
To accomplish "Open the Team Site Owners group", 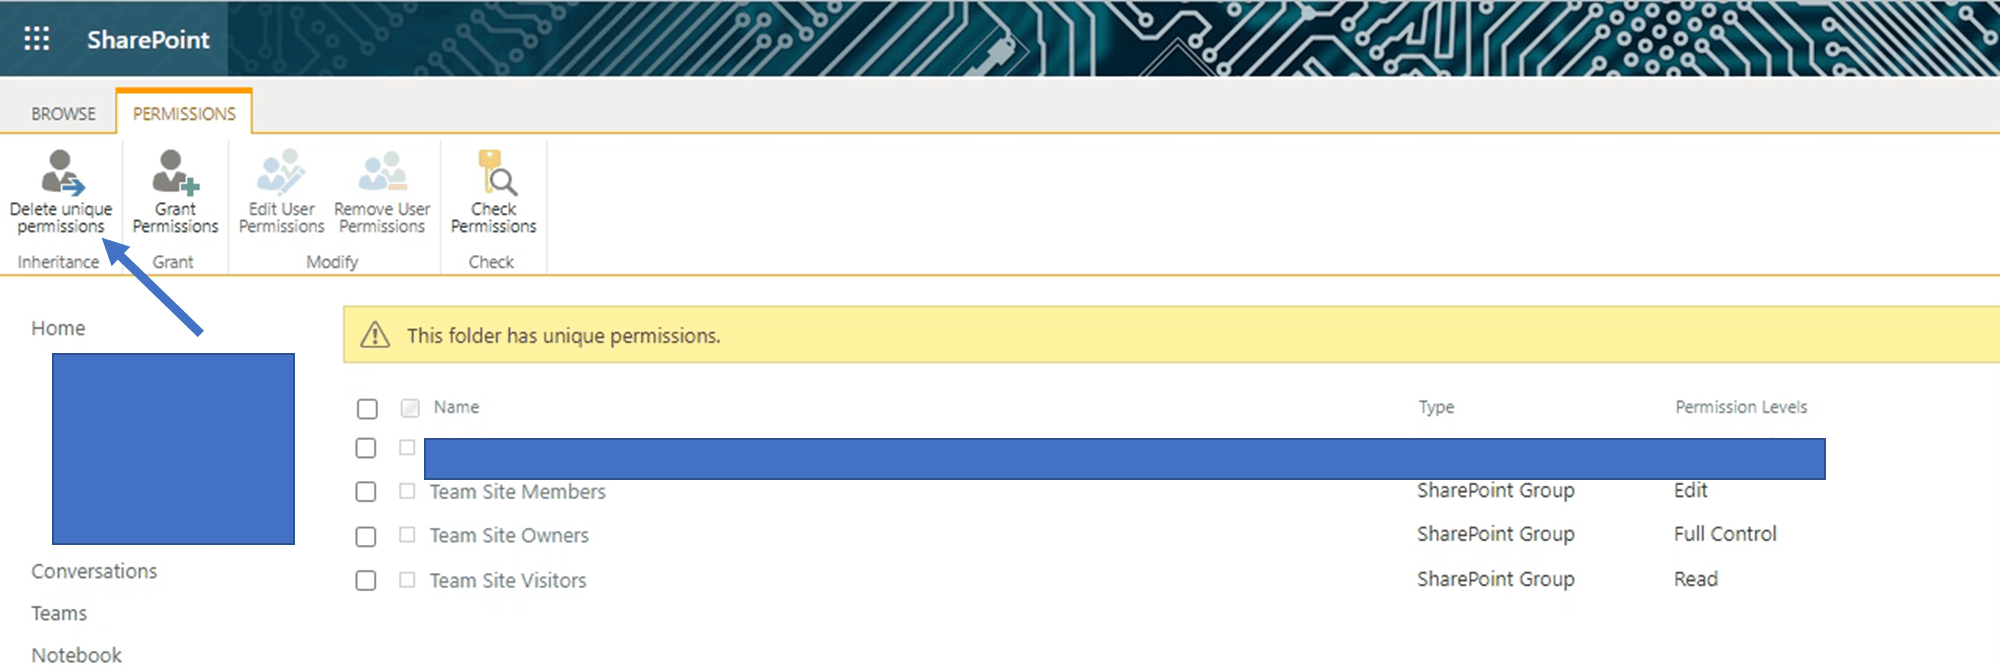I will [509, 536].
